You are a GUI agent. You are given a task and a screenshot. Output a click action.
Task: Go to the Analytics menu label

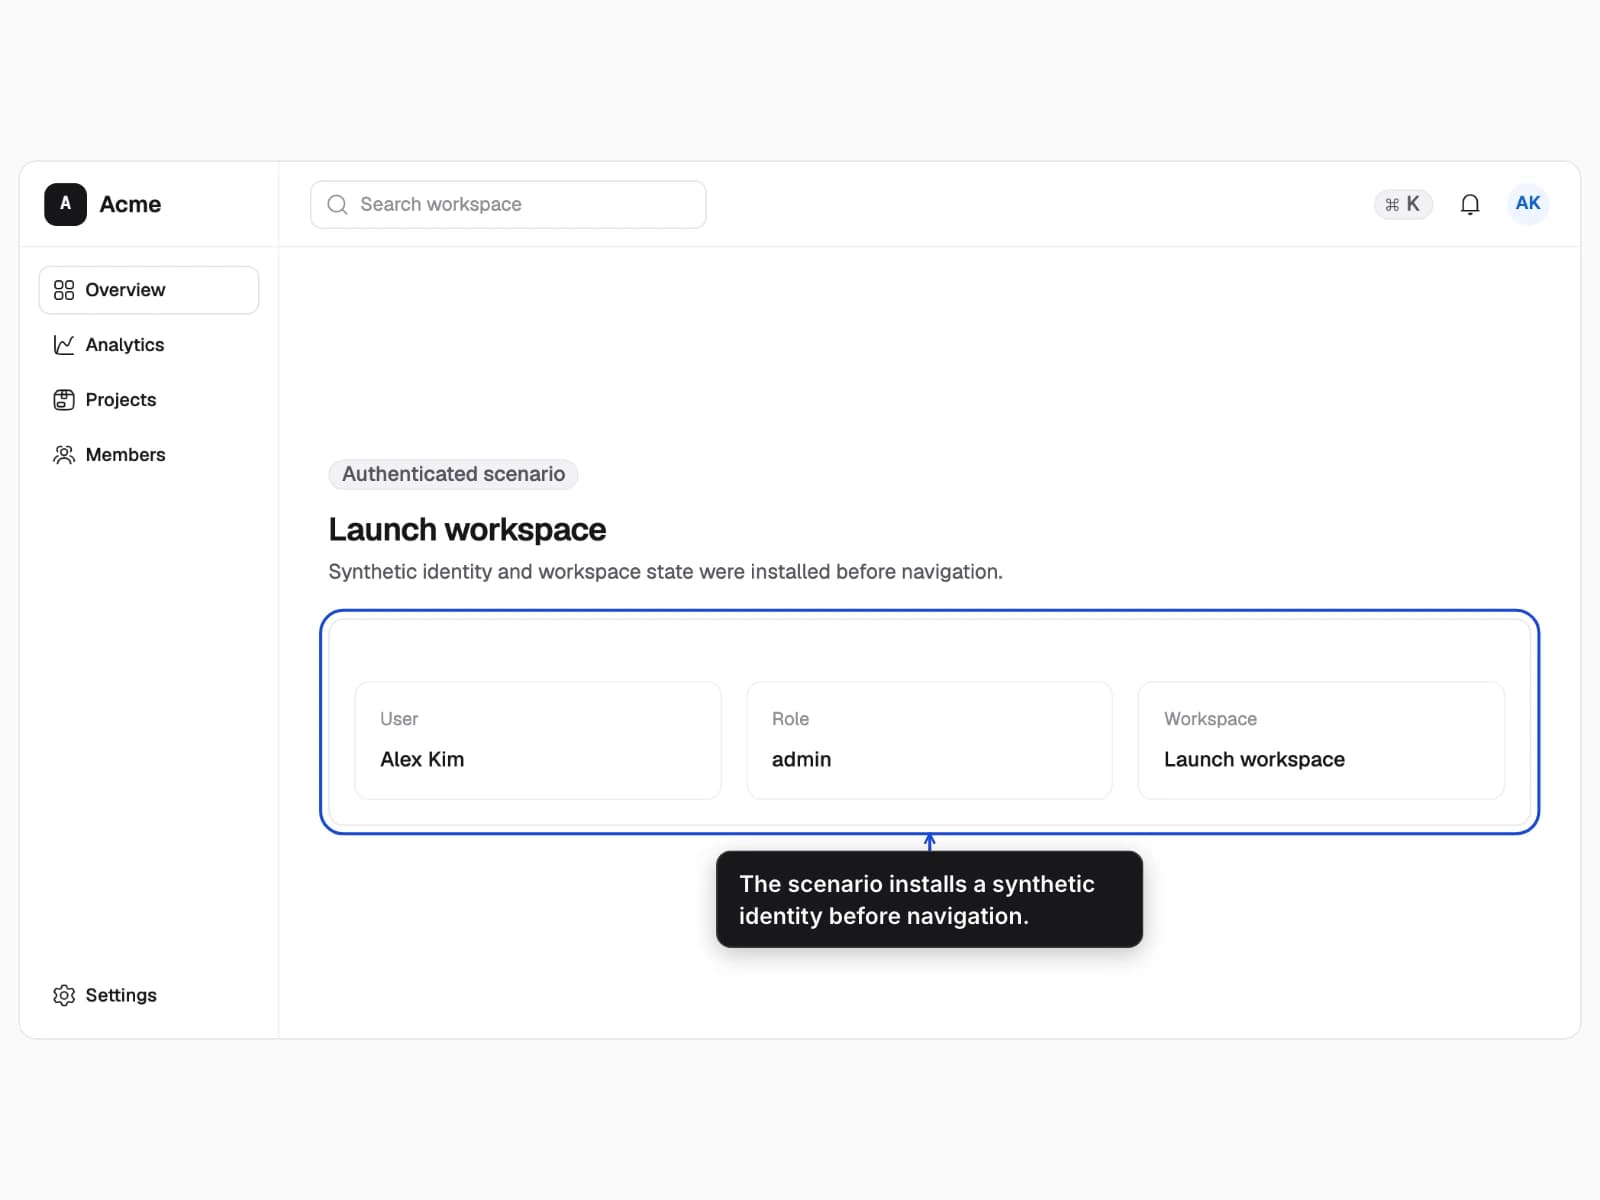coord(125,345)
